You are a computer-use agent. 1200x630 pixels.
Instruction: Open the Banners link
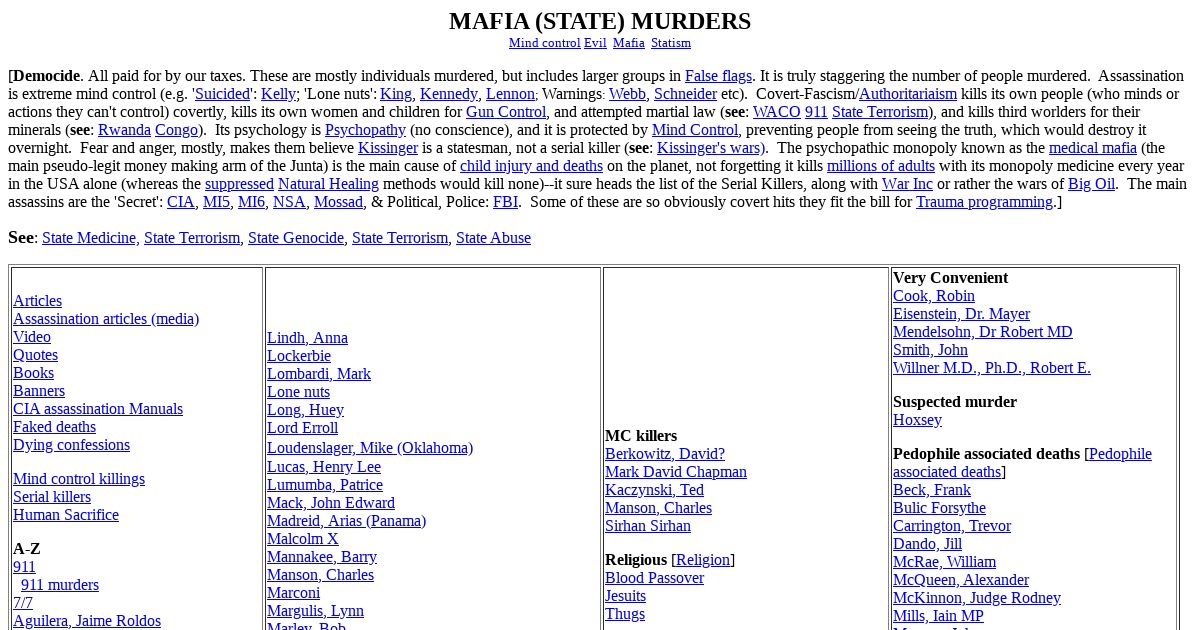click(x=39, y=391)
